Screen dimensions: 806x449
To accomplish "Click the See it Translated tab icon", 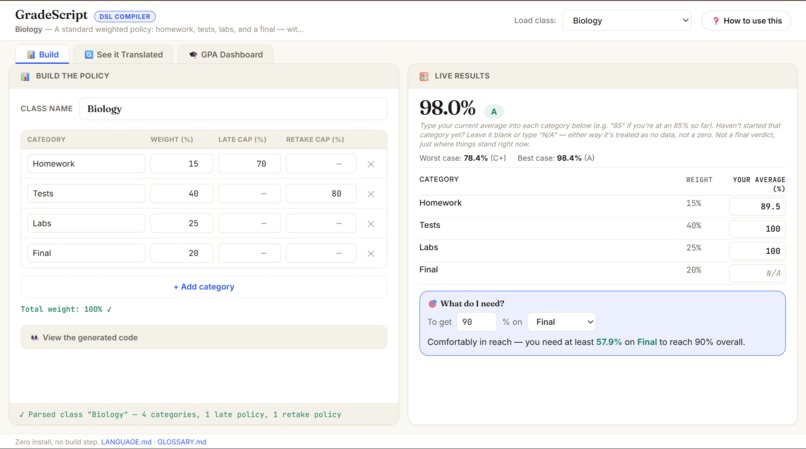I will click(89, 55).
